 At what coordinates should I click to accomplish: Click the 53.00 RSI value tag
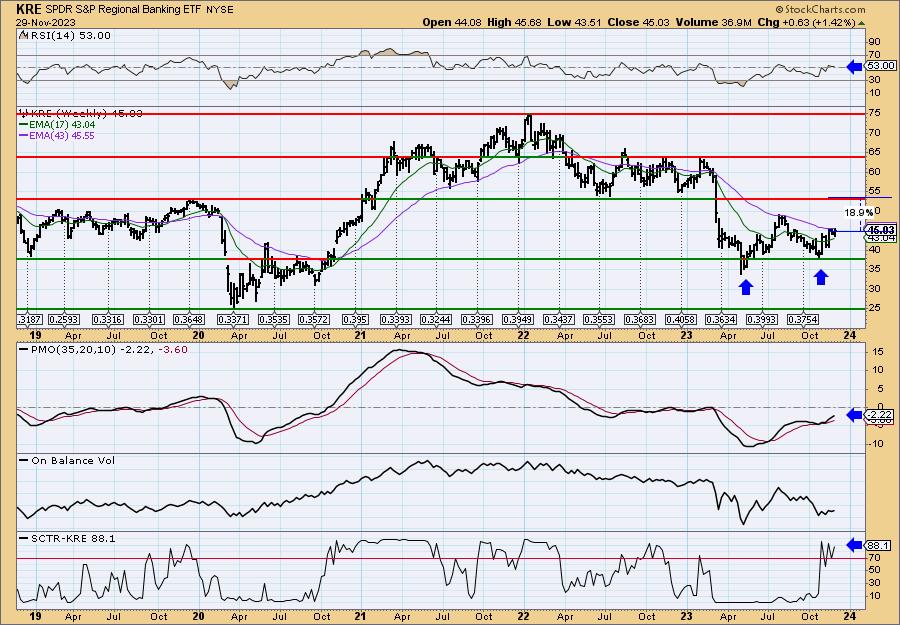[879, 66]
